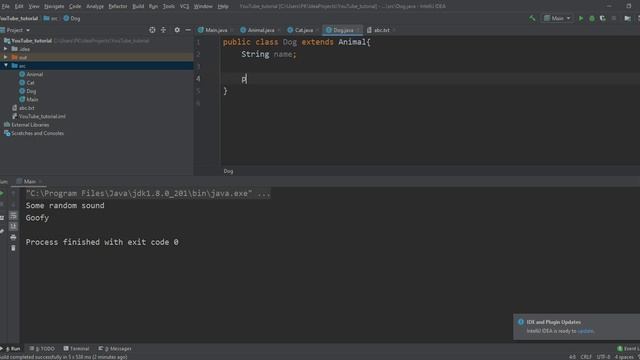Open the Window menu

[x=203, y=6]
